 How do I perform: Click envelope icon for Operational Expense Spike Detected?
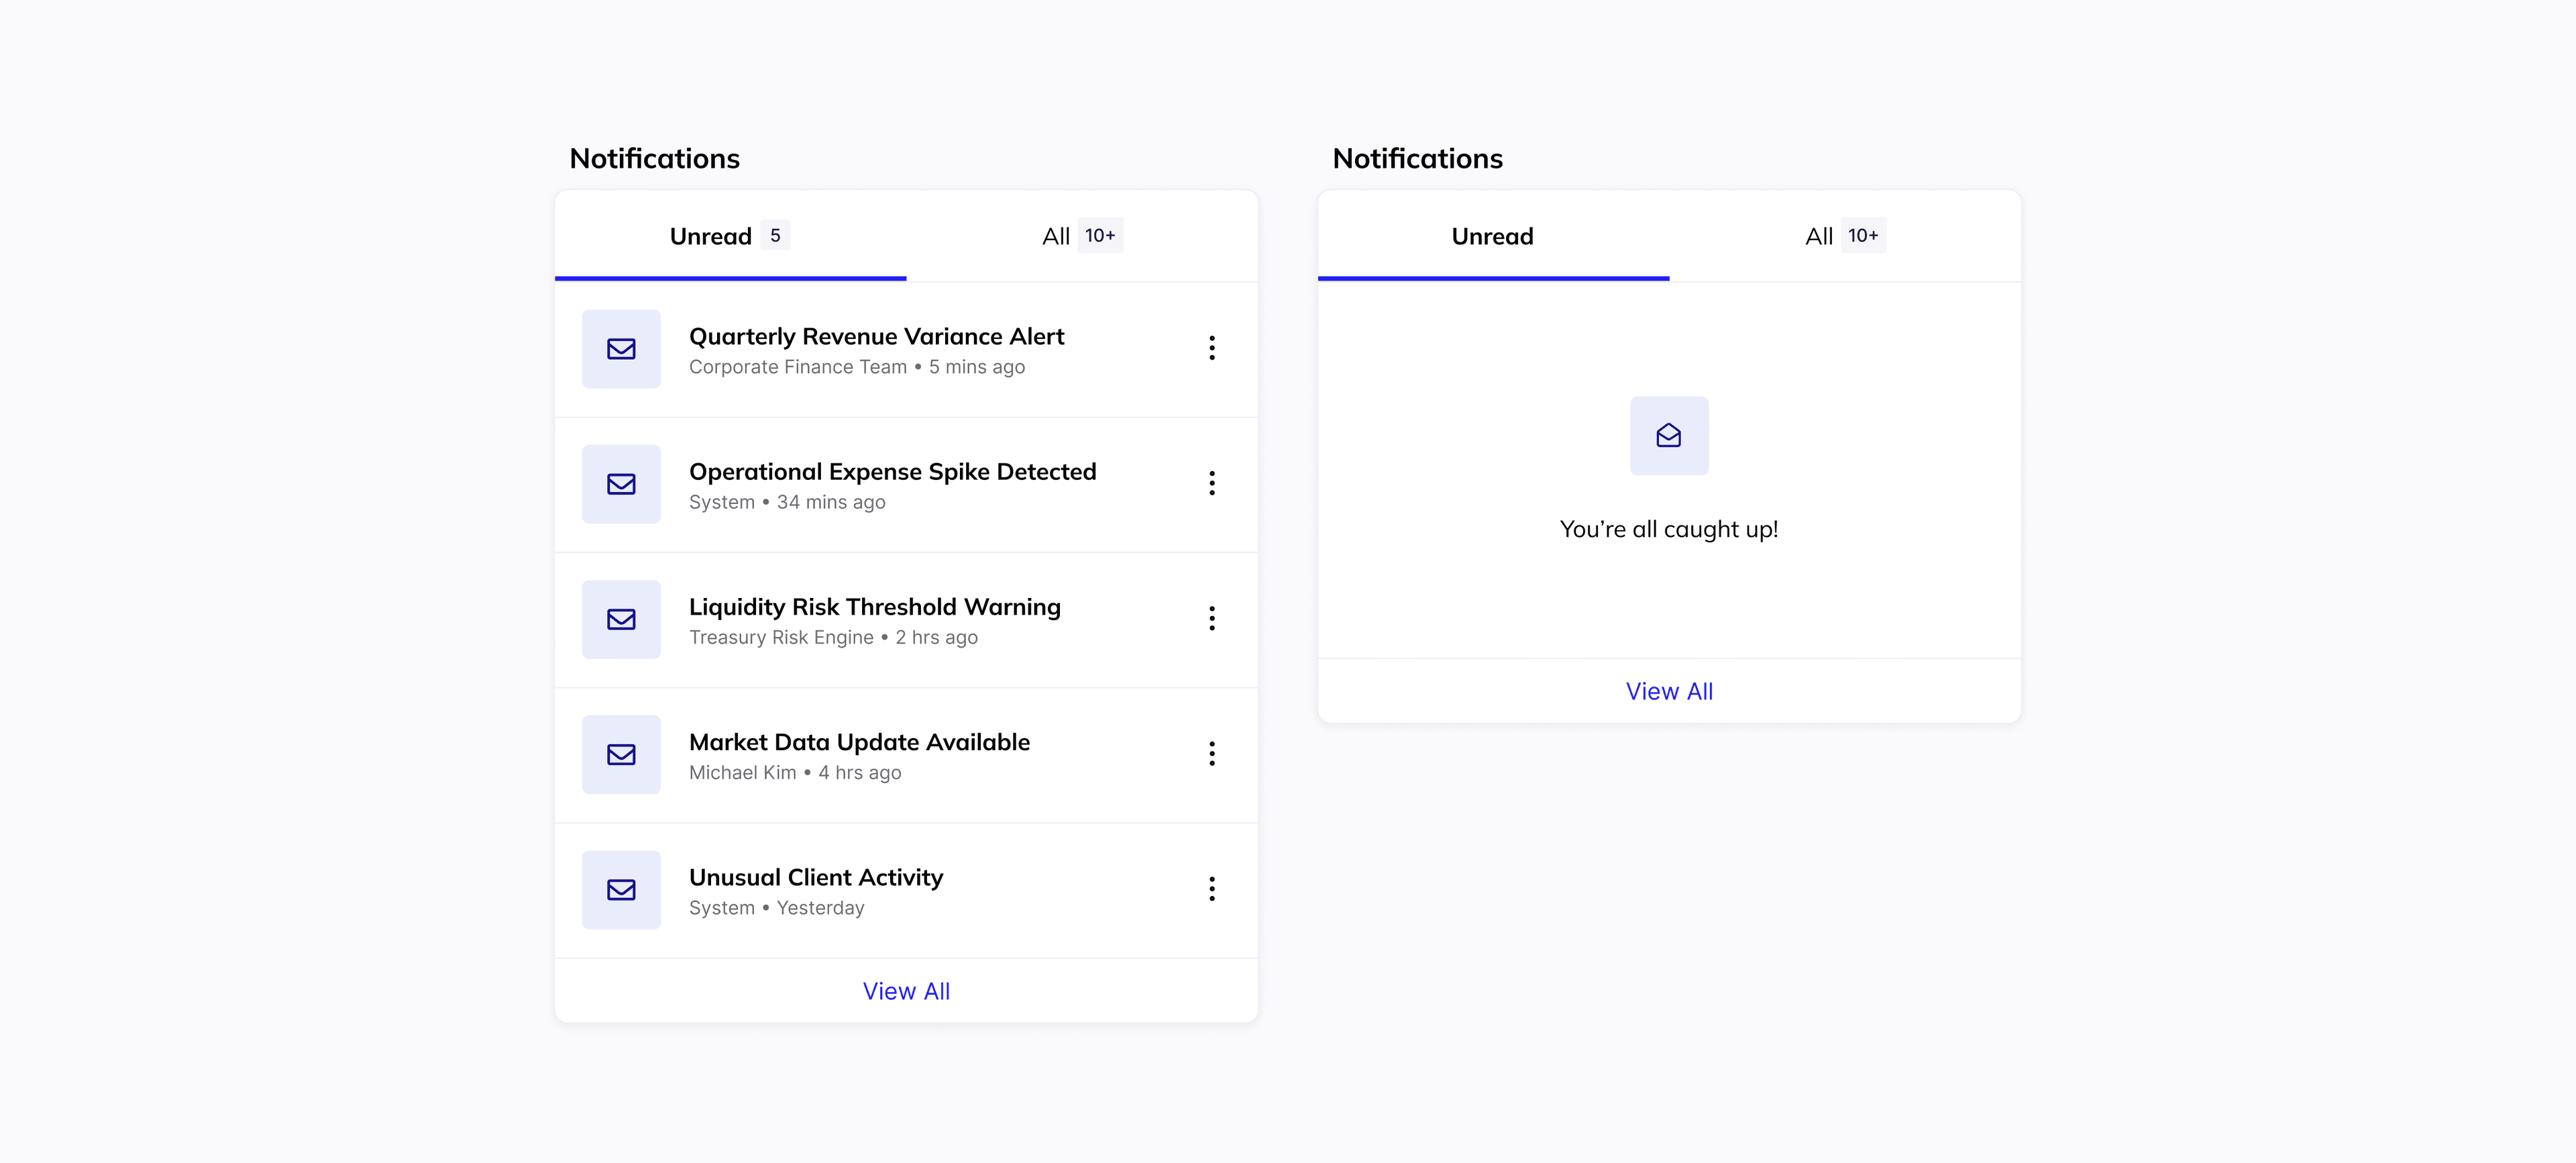(x=621, y=484)
